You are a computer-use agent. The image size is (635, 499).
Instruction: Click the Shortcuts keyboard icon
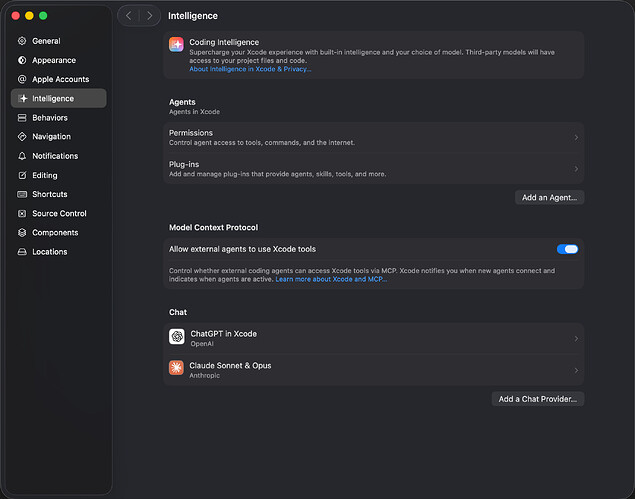(22, 194)
